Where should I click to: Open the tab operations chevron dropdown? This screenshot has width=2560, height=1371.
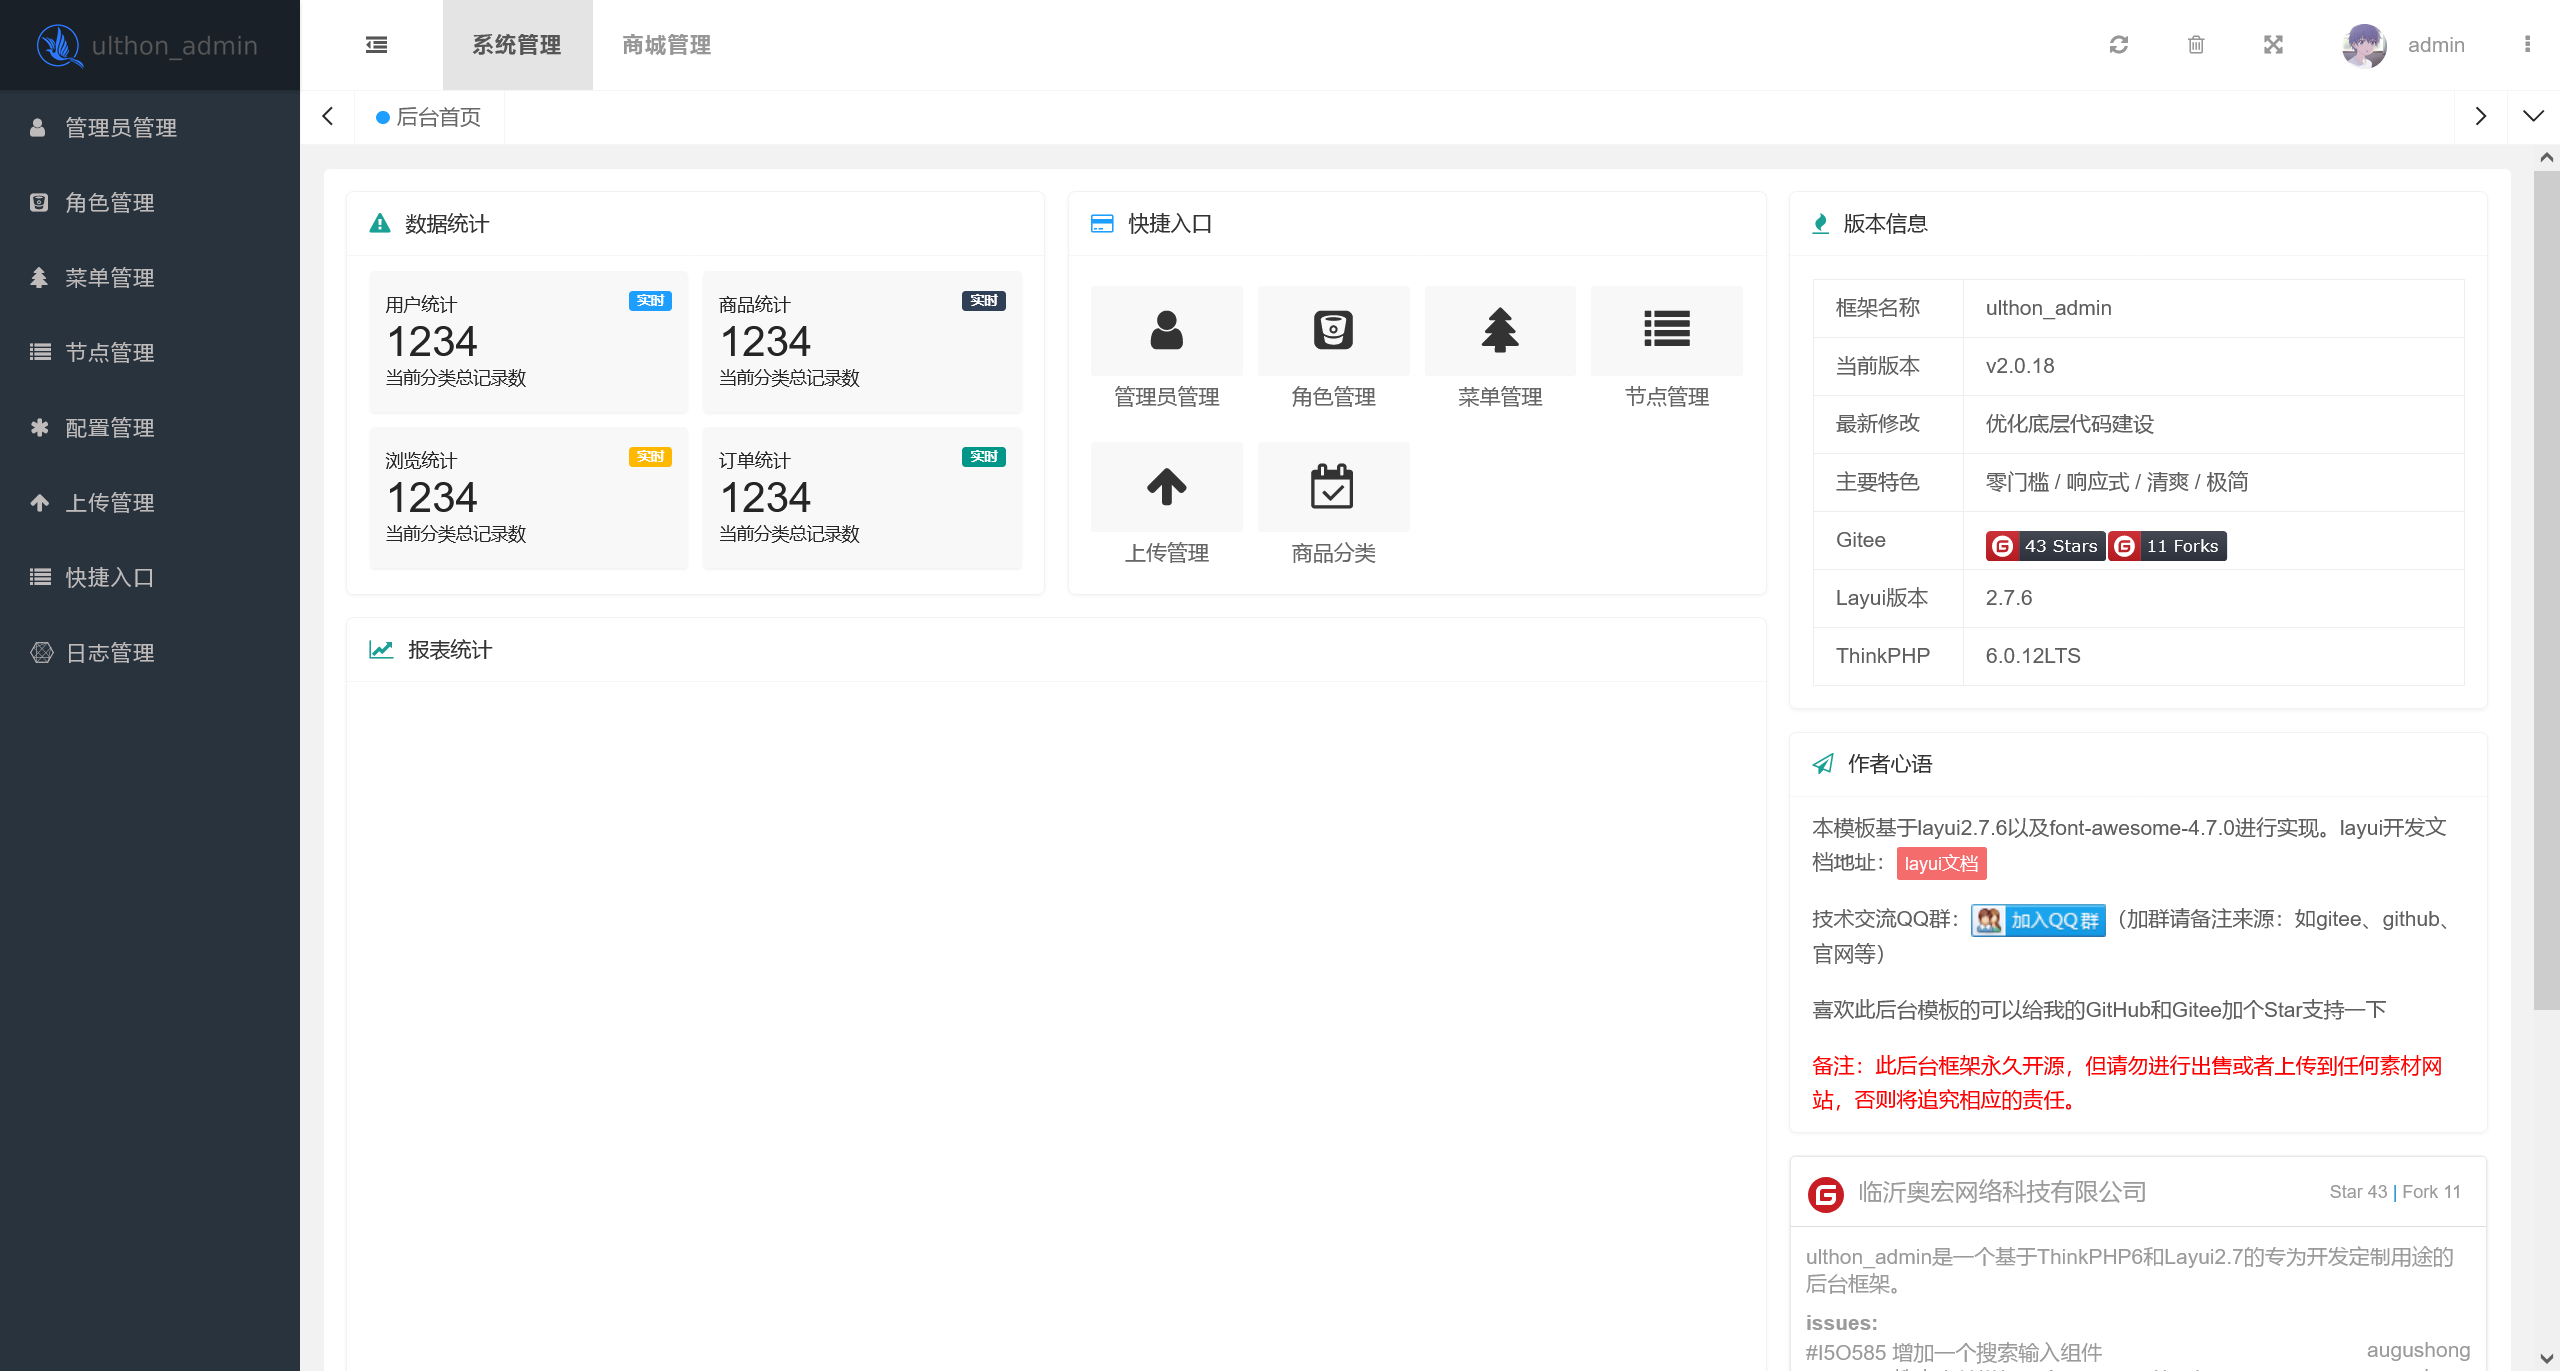coord(2534,116)
